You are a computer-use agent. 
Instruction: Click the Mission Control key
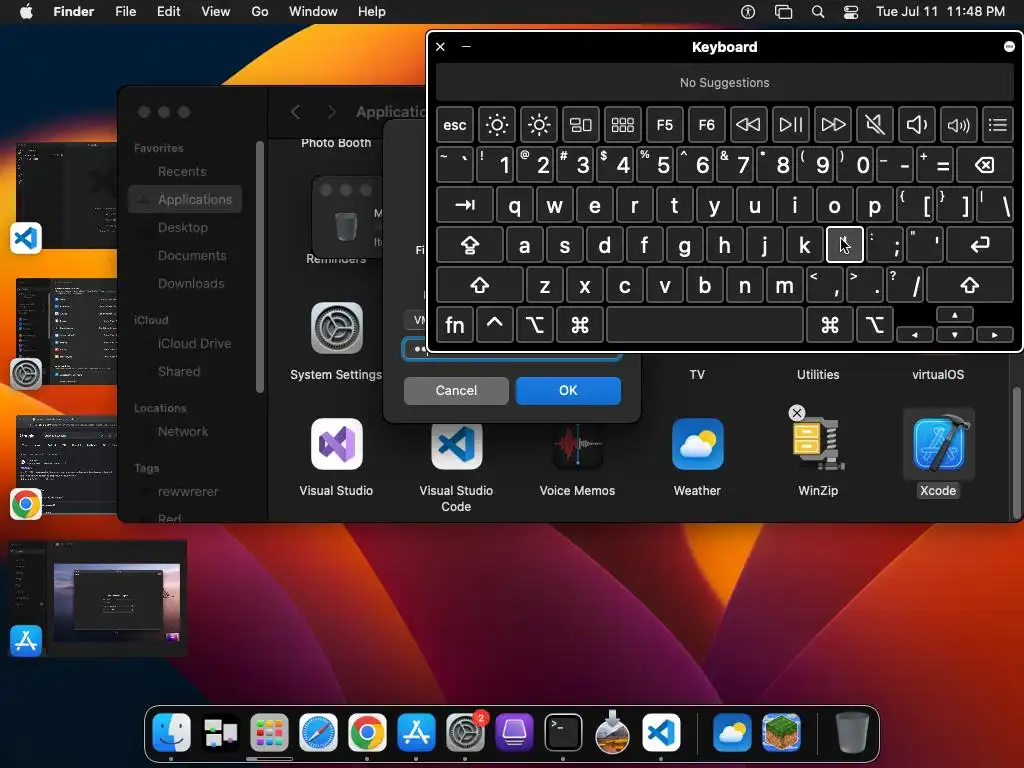581,125
